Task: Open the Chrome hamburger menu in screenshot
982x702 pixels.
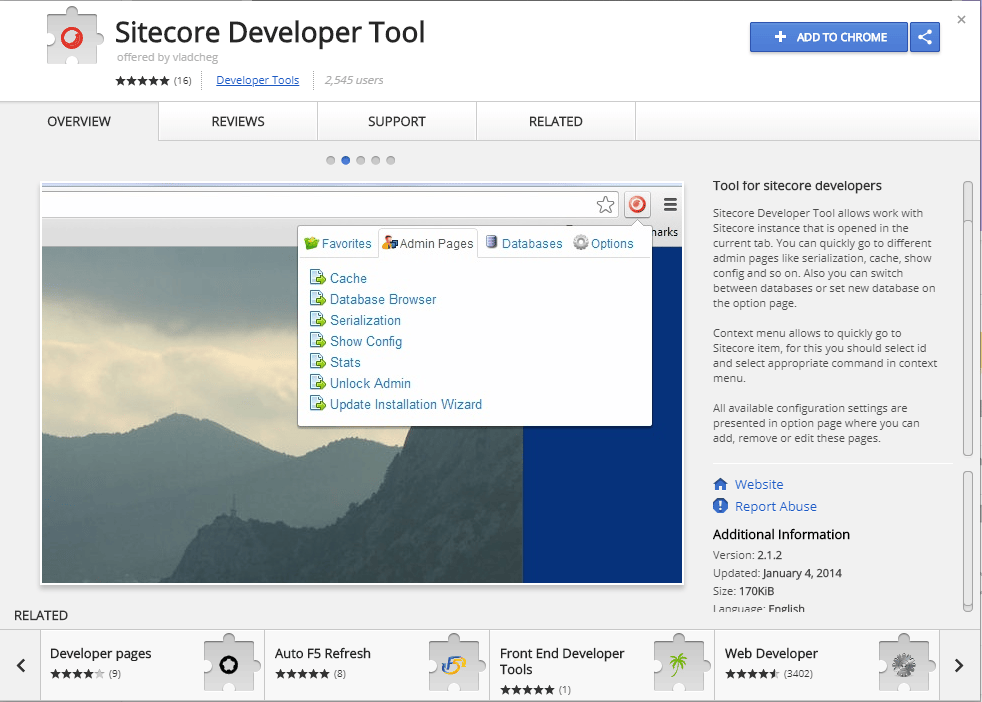Action: click(x=670, y=205)
